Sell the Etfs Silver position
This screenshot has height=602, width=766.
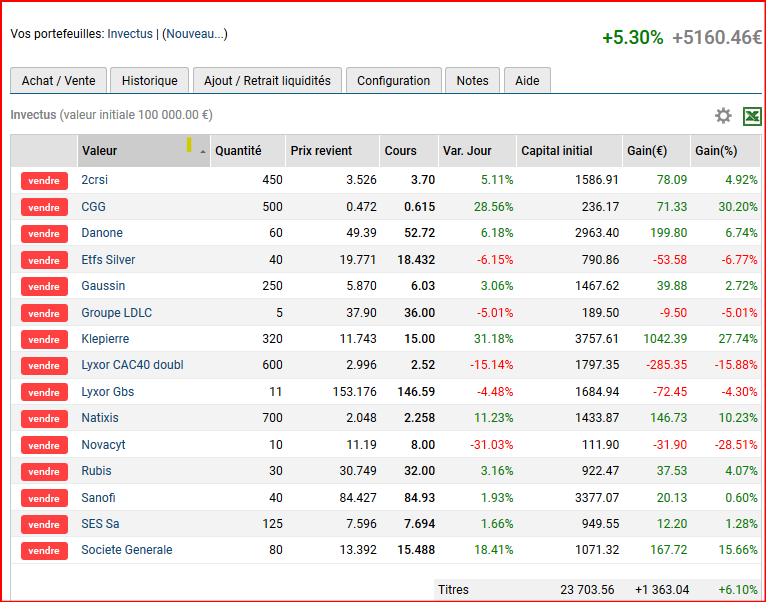click(x=44, y=260)
